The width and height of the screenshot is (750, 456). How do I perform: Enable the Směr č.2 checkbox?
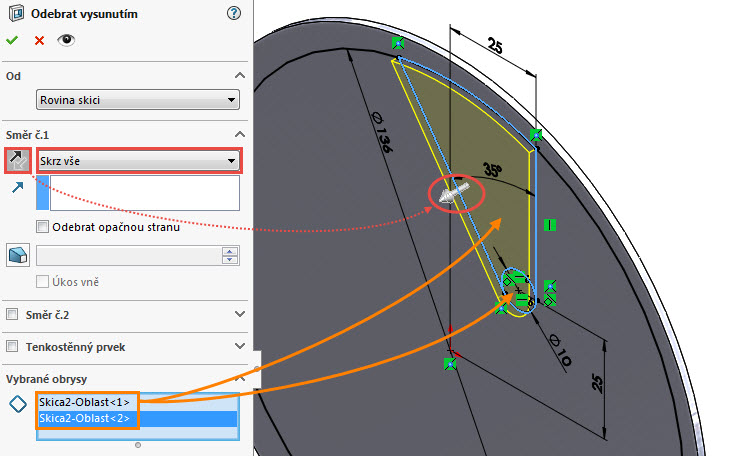point(12,314)
